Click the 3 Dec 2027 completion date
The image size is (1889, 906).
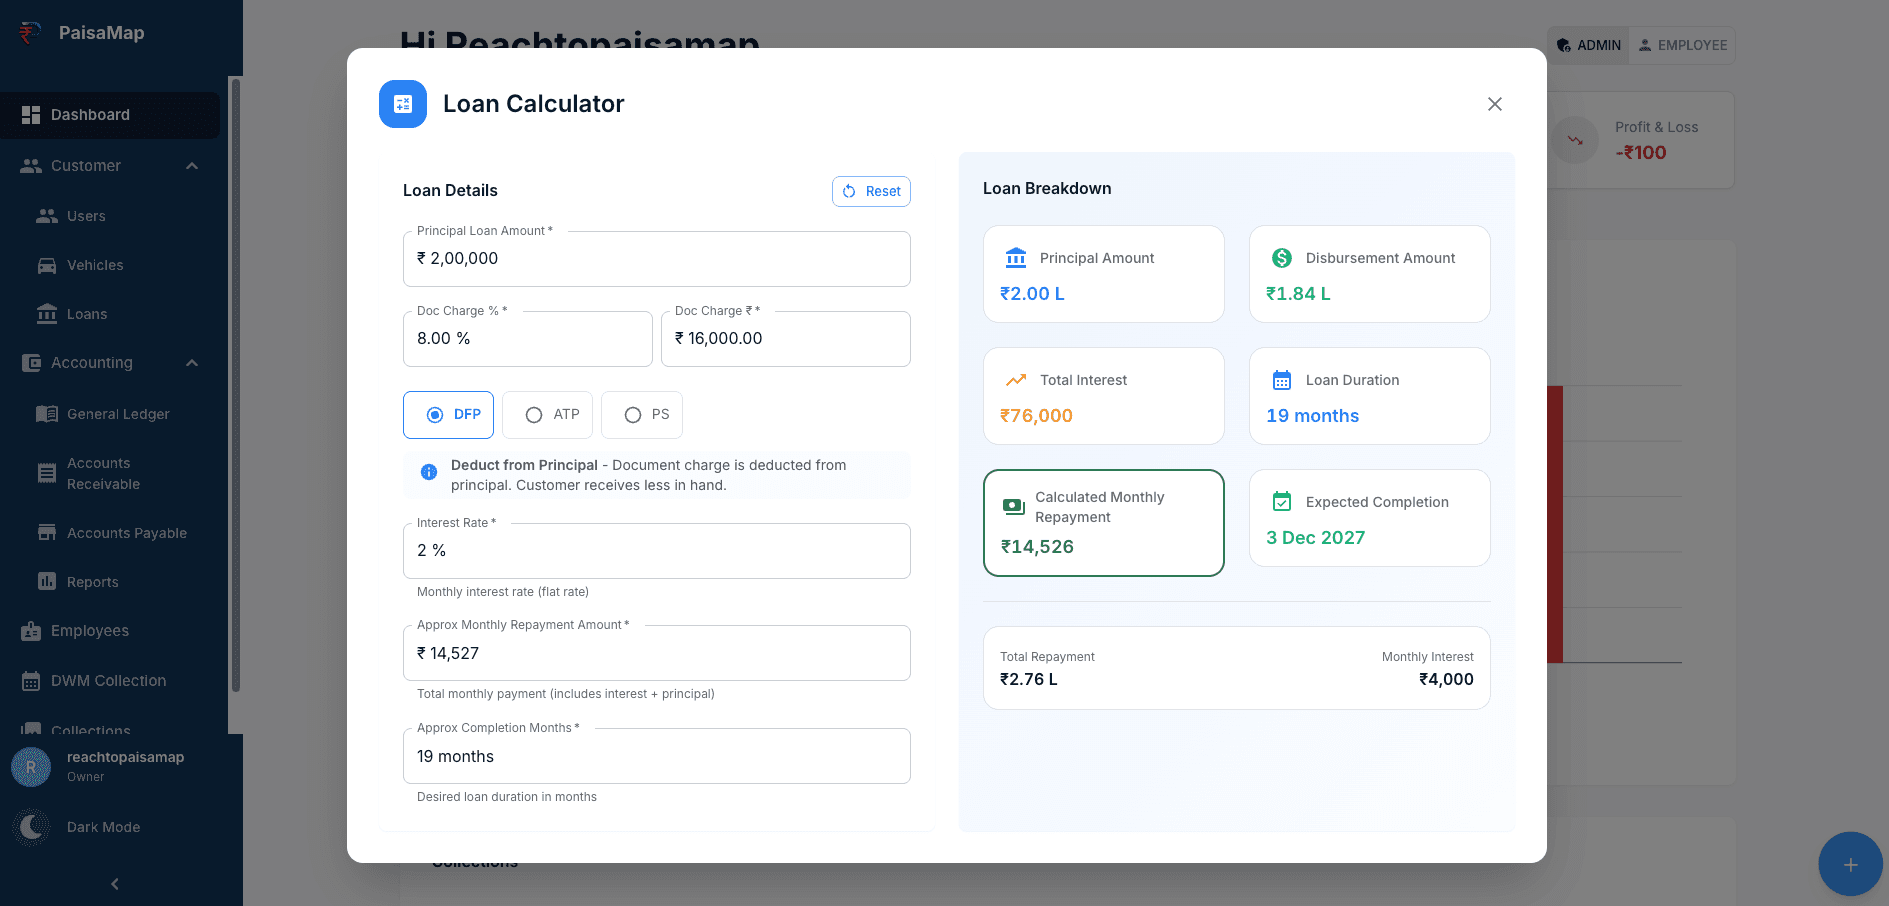tap(1315, 538)
